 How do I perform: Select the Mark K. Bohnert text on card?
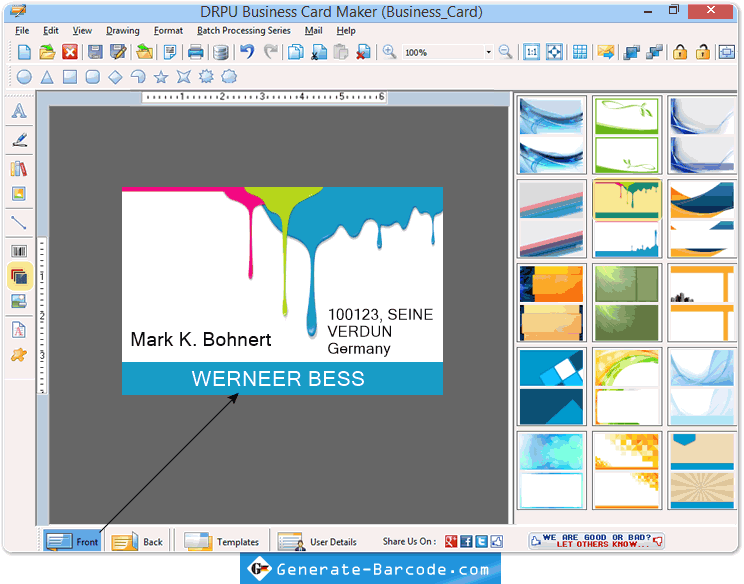coord(201,340)
